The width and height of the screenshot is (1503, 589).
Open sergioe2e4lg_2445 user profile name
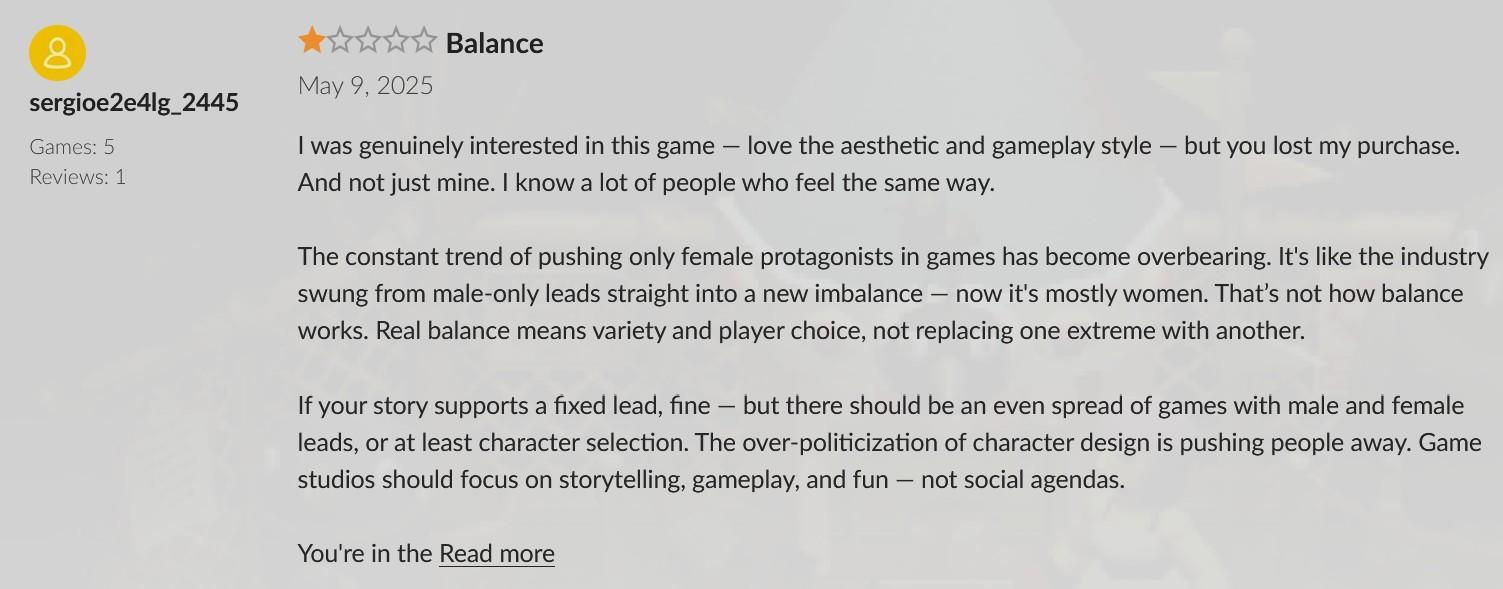coord(134,102)
